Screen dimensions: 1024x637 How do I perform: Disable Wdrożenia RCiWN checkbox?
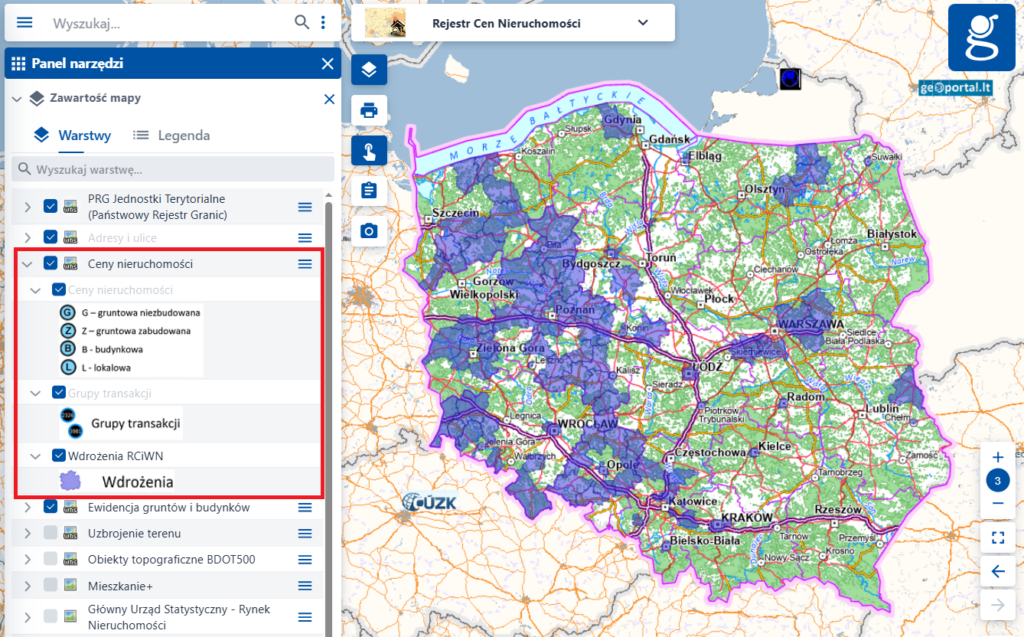(x=58, y=456)
